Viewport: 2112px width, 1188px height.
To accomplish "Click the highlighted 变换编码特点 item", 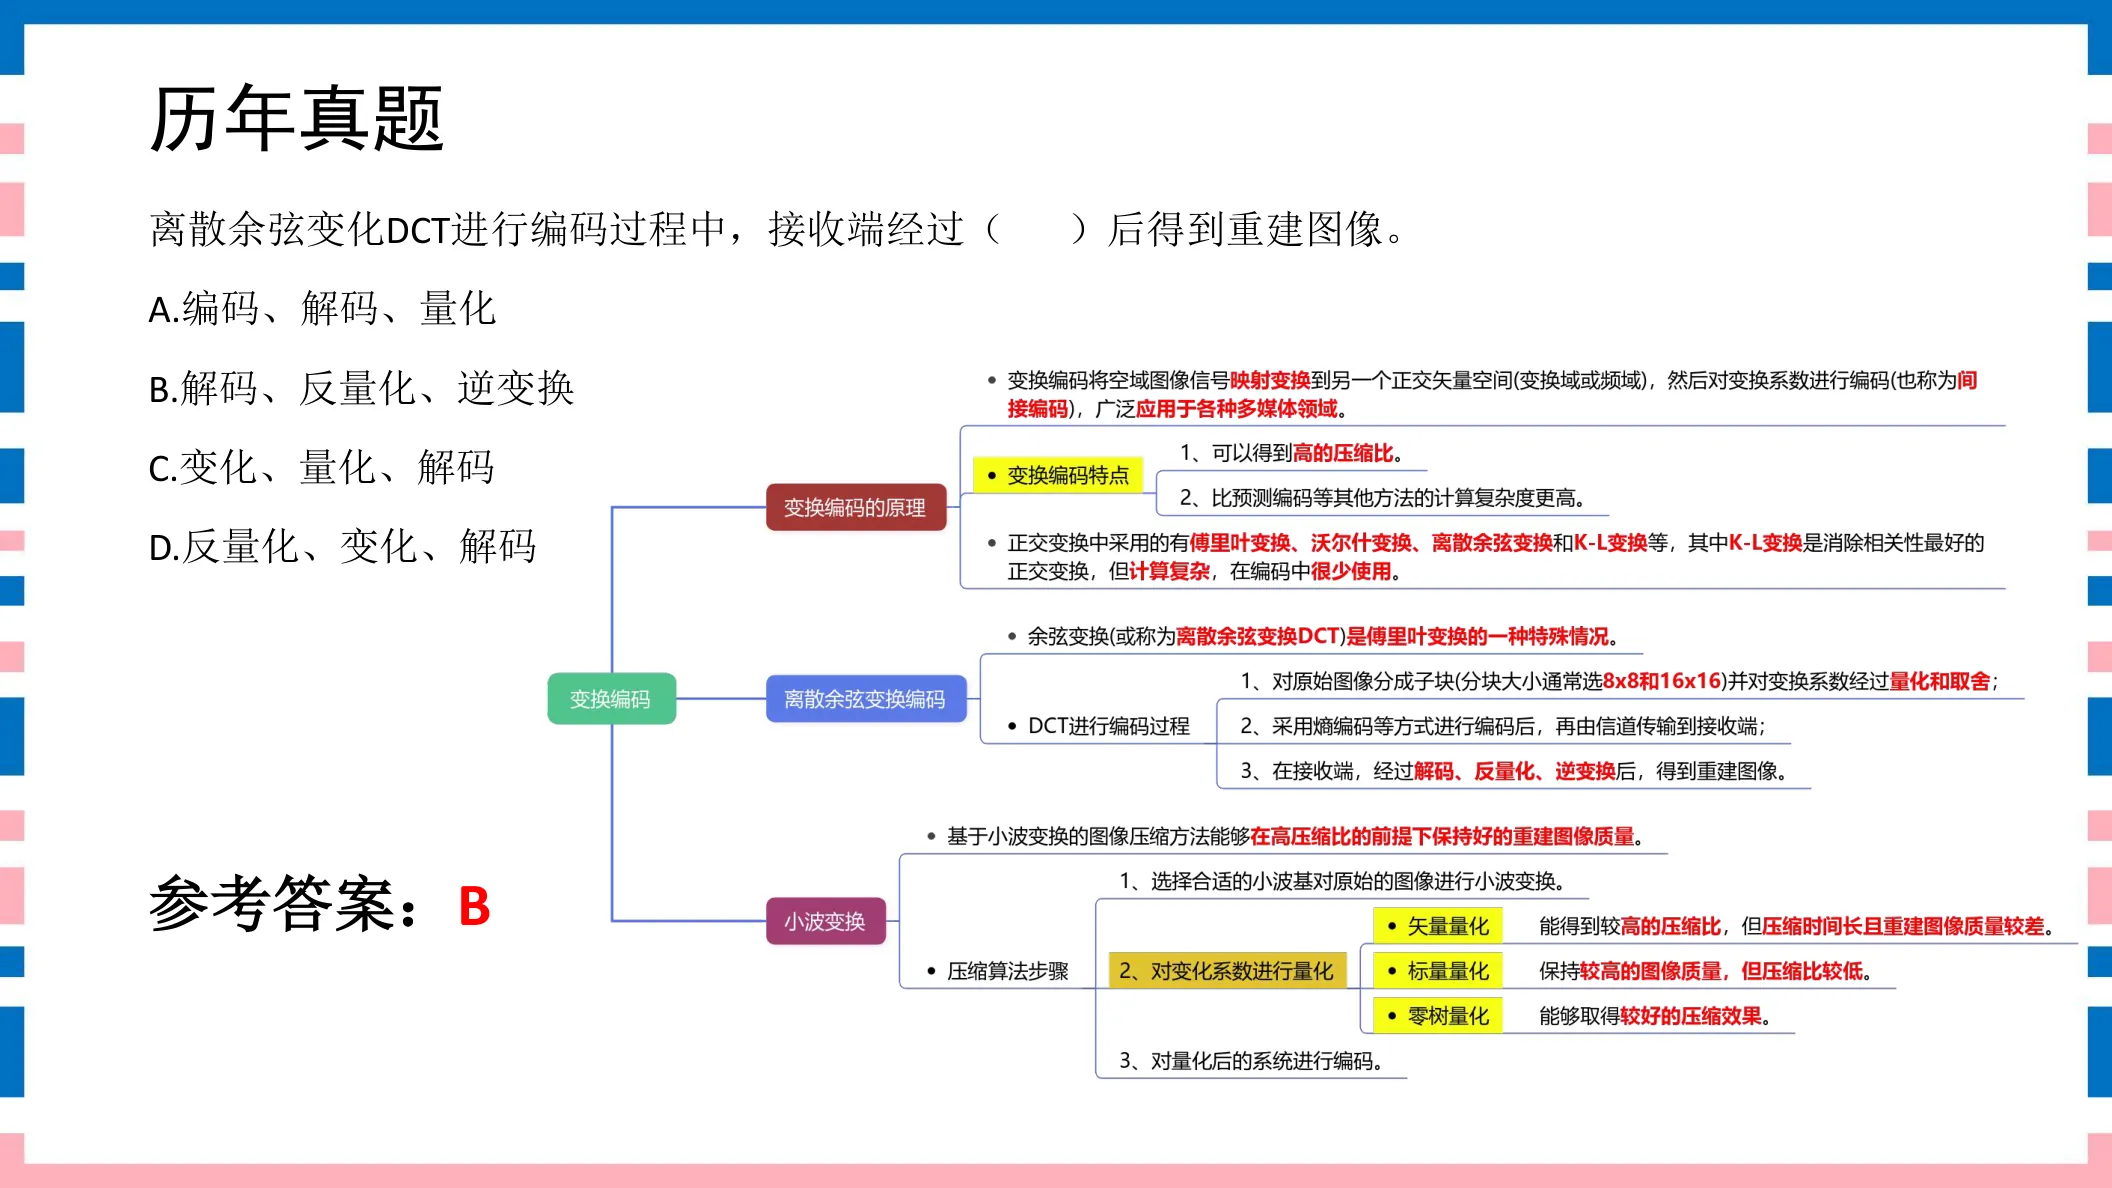I will (1058, 475).
